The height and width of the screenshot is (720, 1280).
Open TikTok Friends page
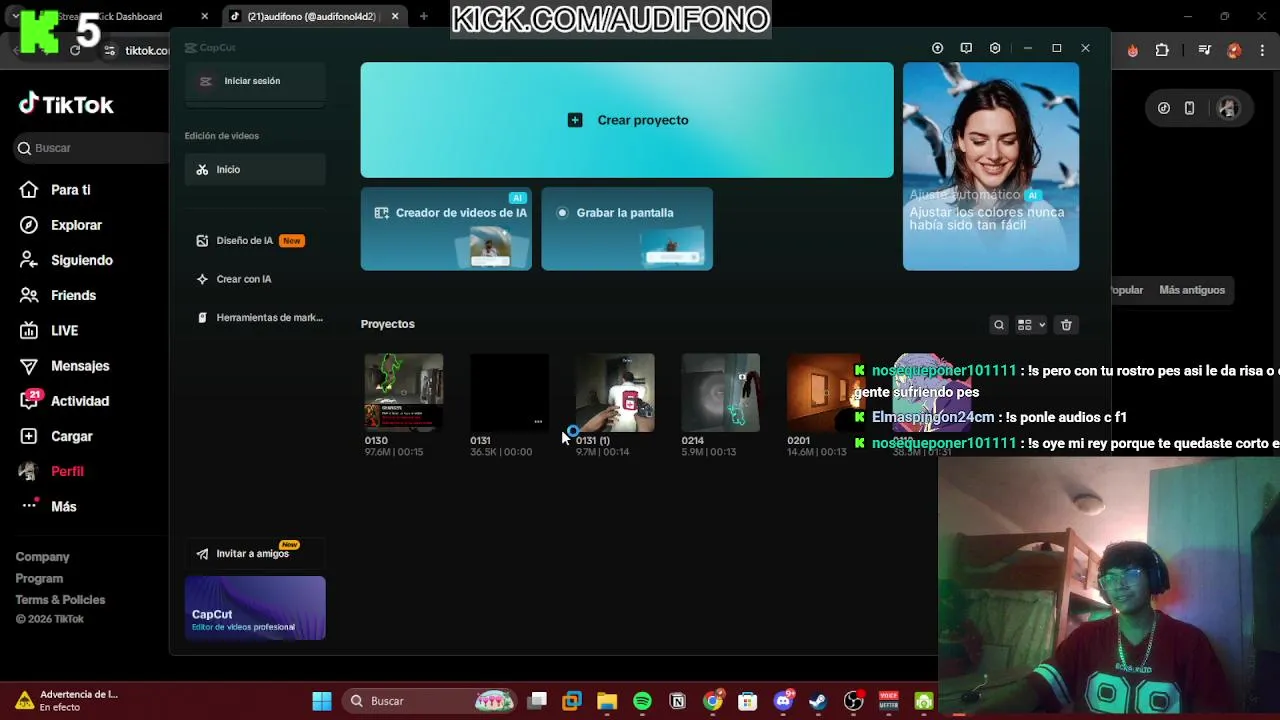coord(73,295)
